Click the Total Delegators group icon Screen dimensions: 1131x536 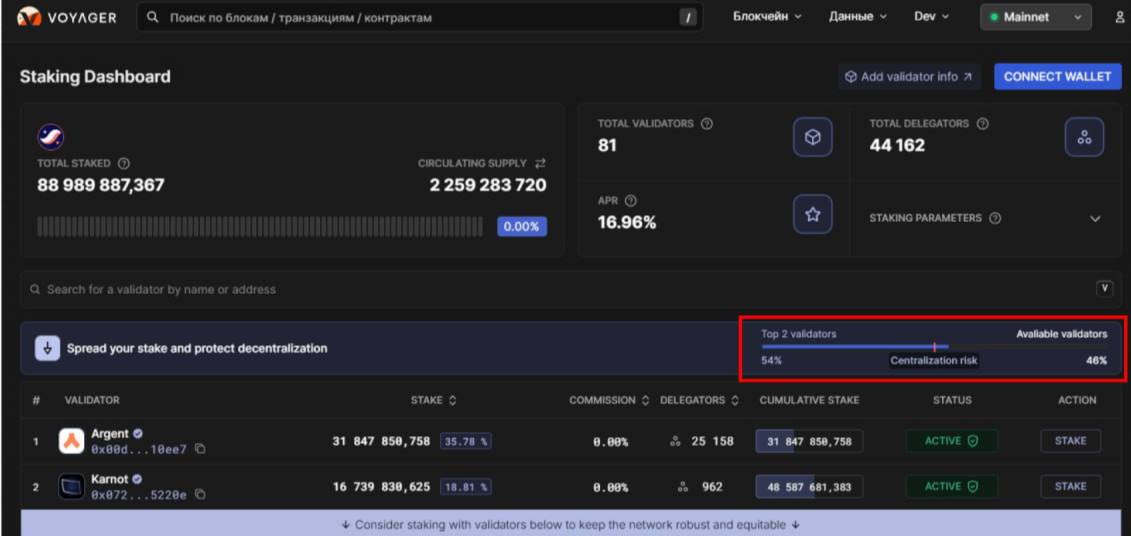coord(1084,138)
